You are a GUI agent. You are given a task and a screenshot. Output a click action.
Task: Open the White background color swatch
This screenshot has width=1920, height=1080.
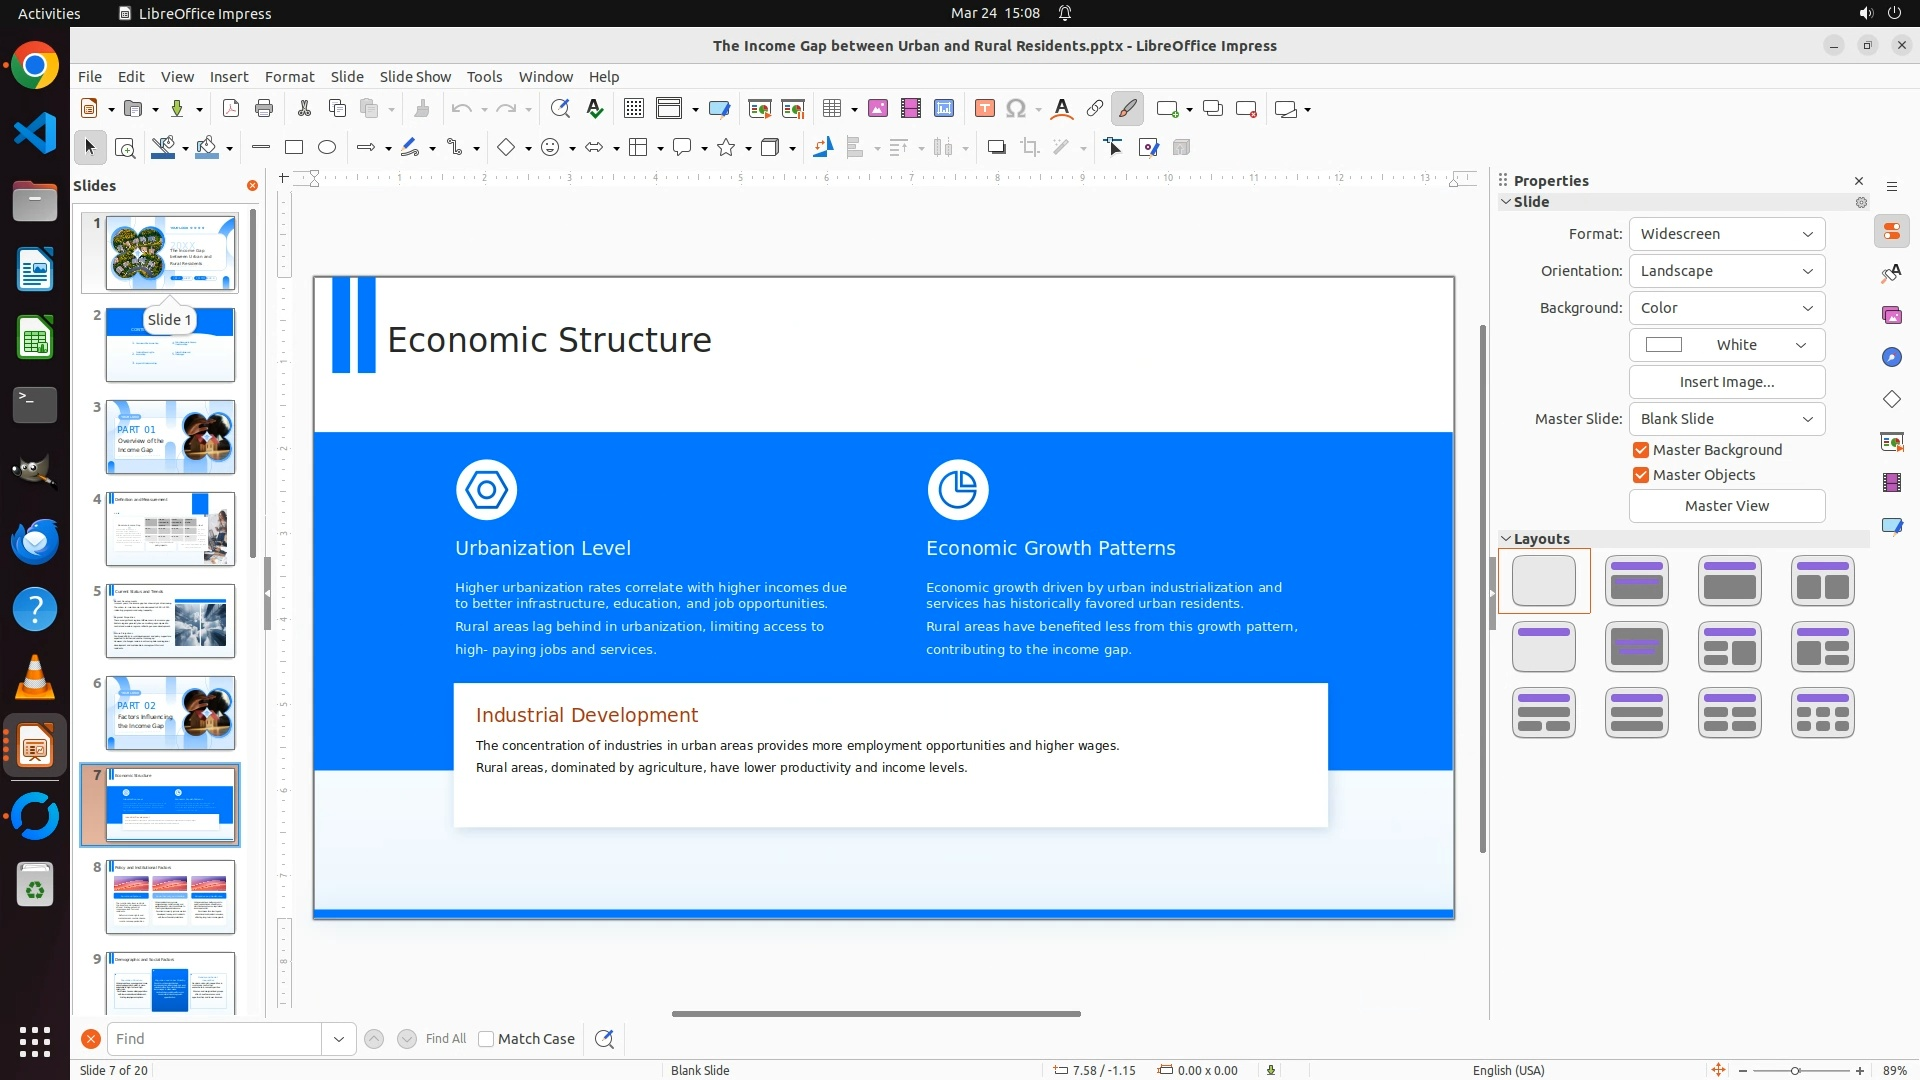pos(1726,345)
